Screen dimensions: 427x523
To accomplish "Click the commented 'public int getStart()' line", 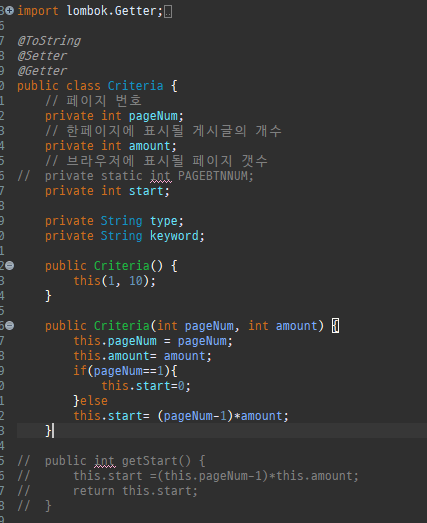I will tap(111, 461).
